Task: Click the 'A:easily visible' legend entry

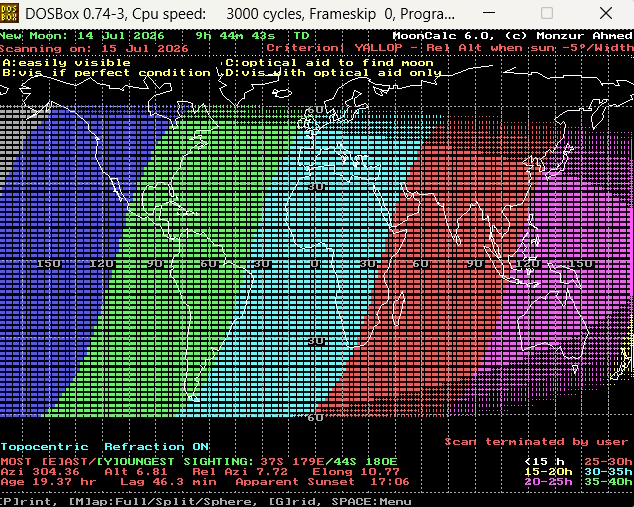Action: [66, 63]
